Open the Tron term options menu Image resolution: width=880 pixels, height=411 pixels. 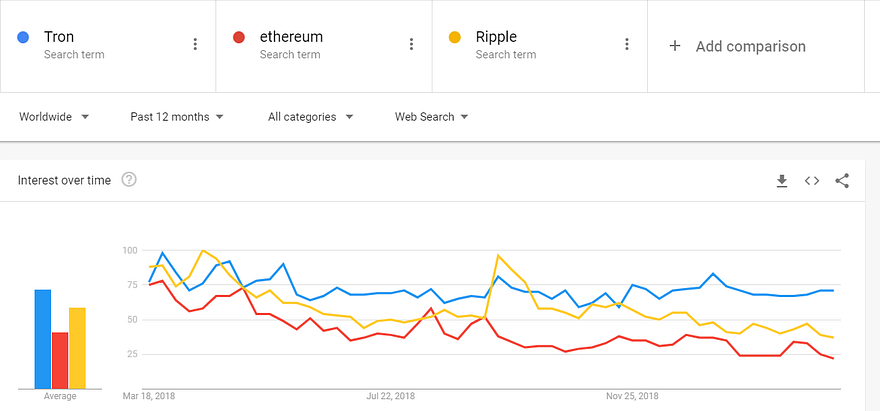point(195,44)
